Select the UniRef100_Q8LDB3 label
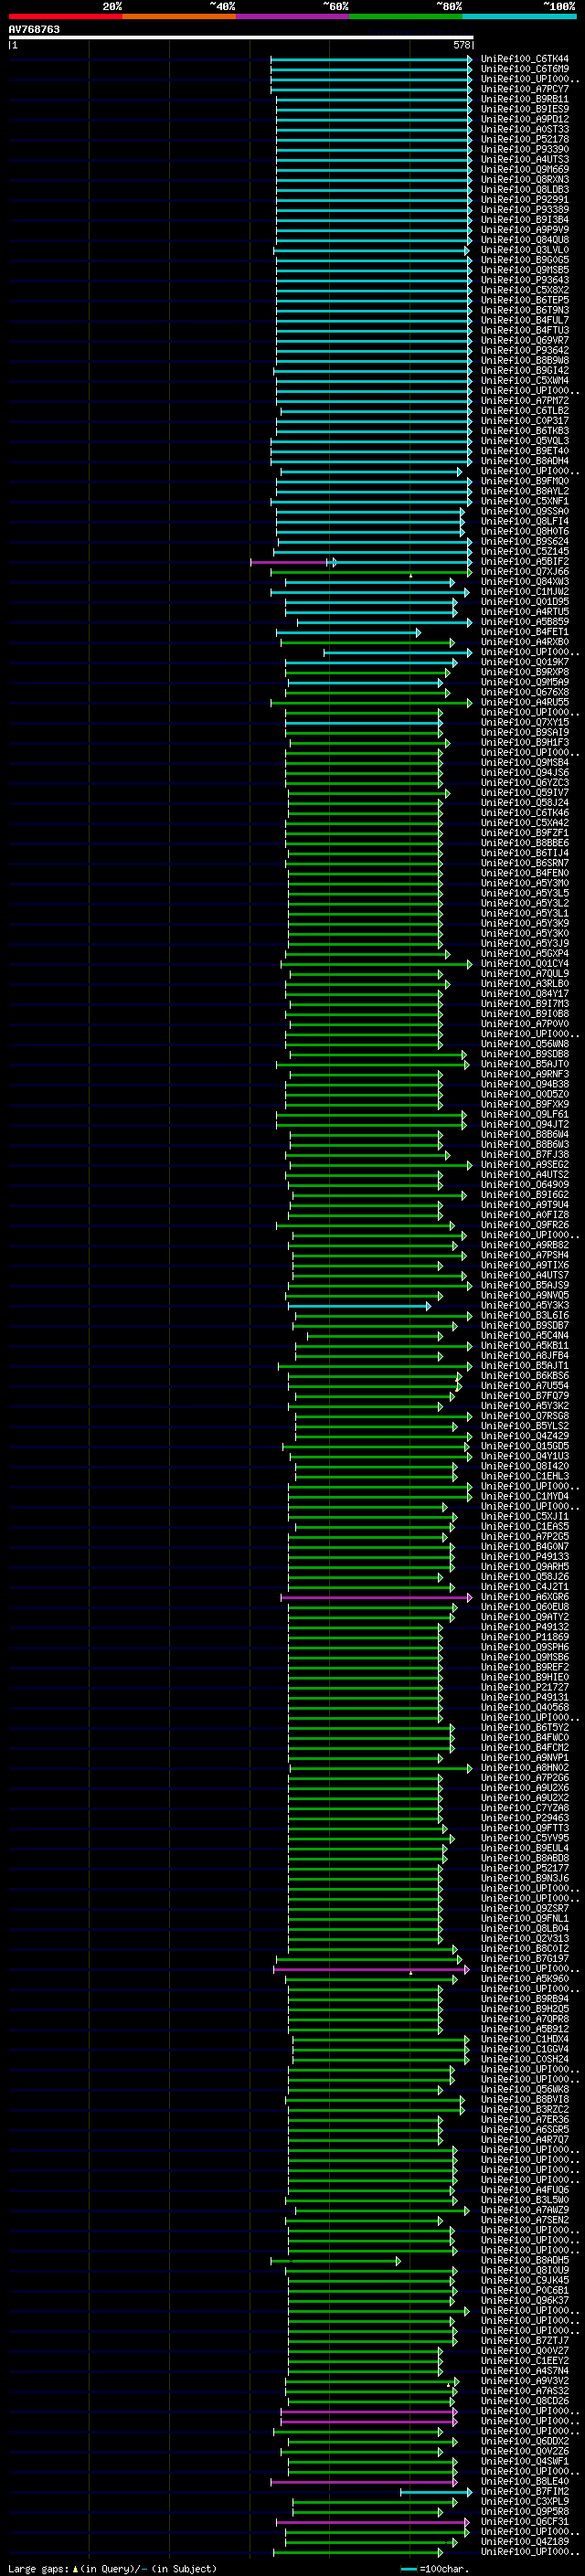 point(525,190)
